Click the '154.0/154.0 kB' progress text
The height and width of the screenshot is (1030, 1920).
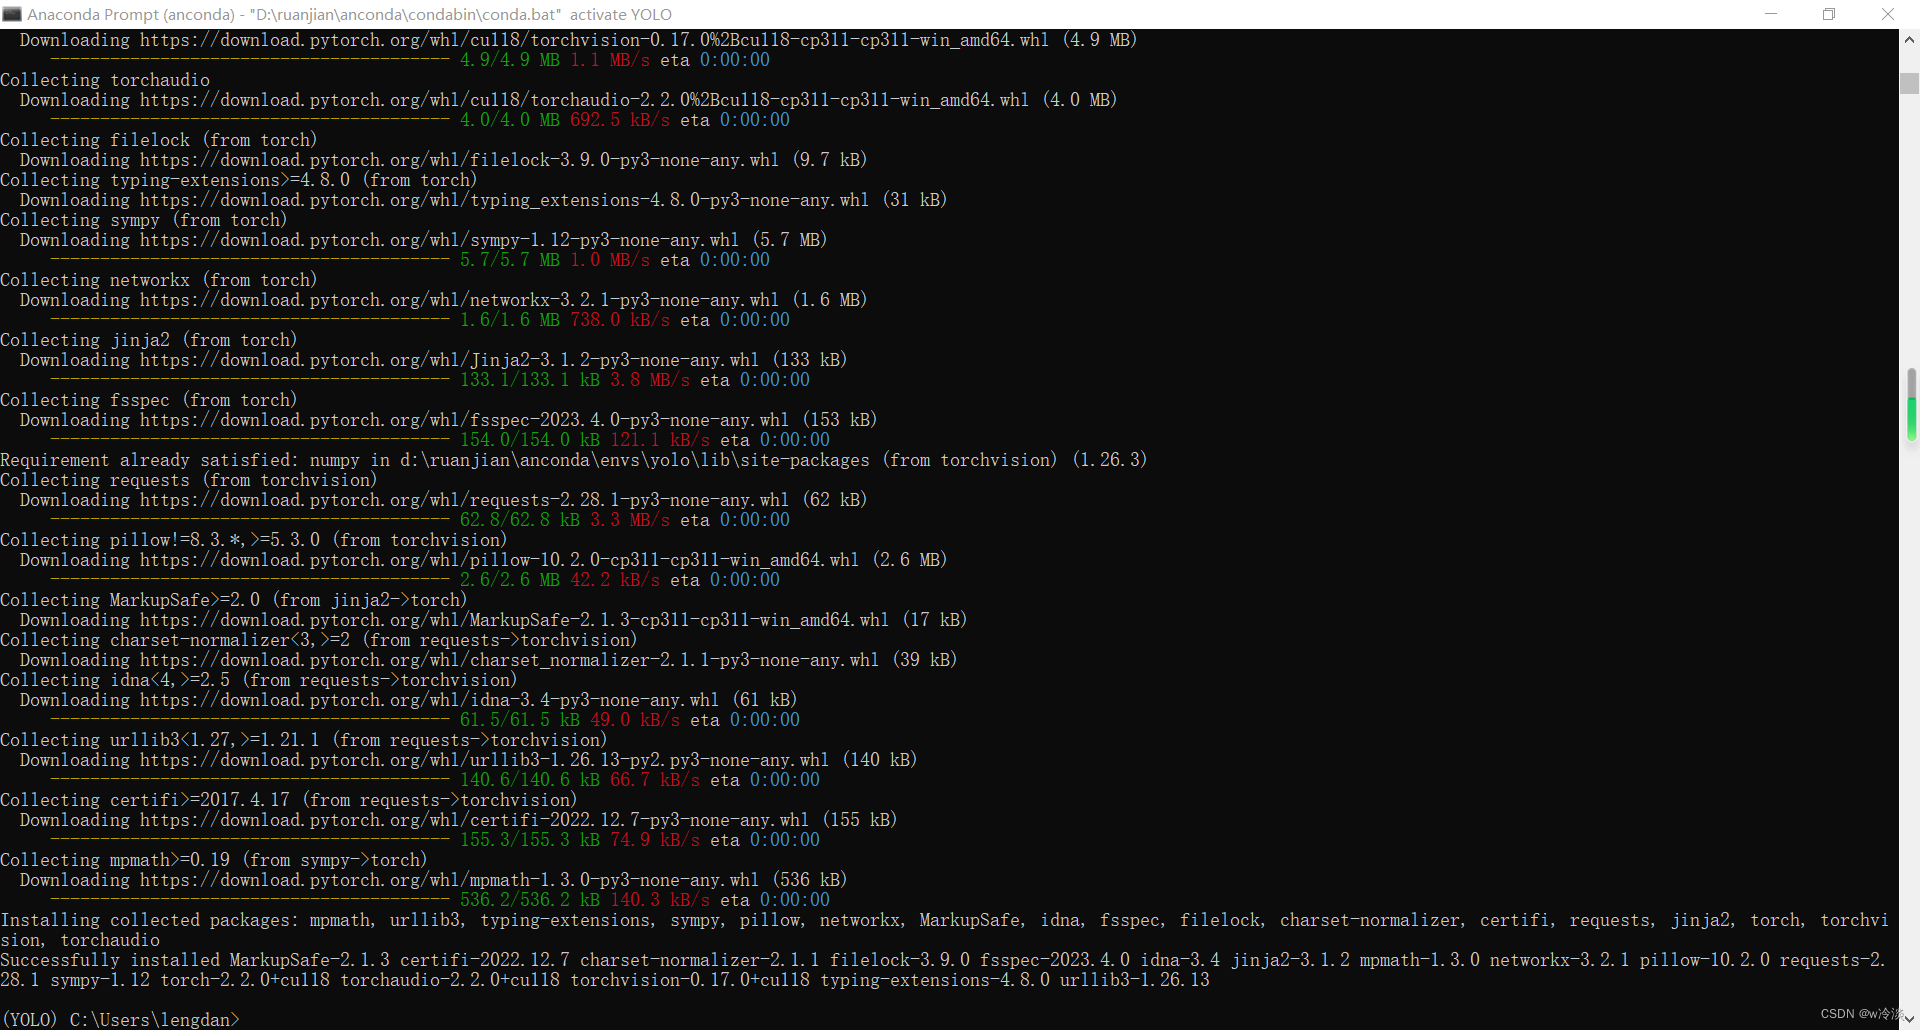pos(530,440)
